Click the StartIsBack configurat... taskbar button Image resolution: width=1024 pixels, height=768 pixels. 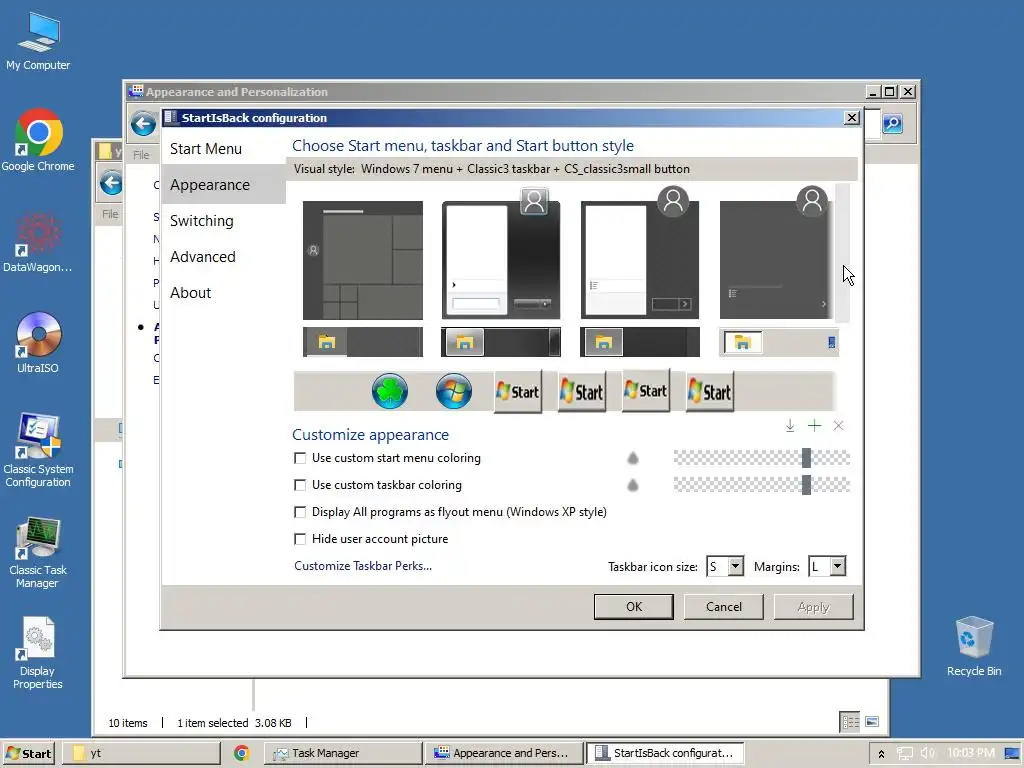pos(665,753)
